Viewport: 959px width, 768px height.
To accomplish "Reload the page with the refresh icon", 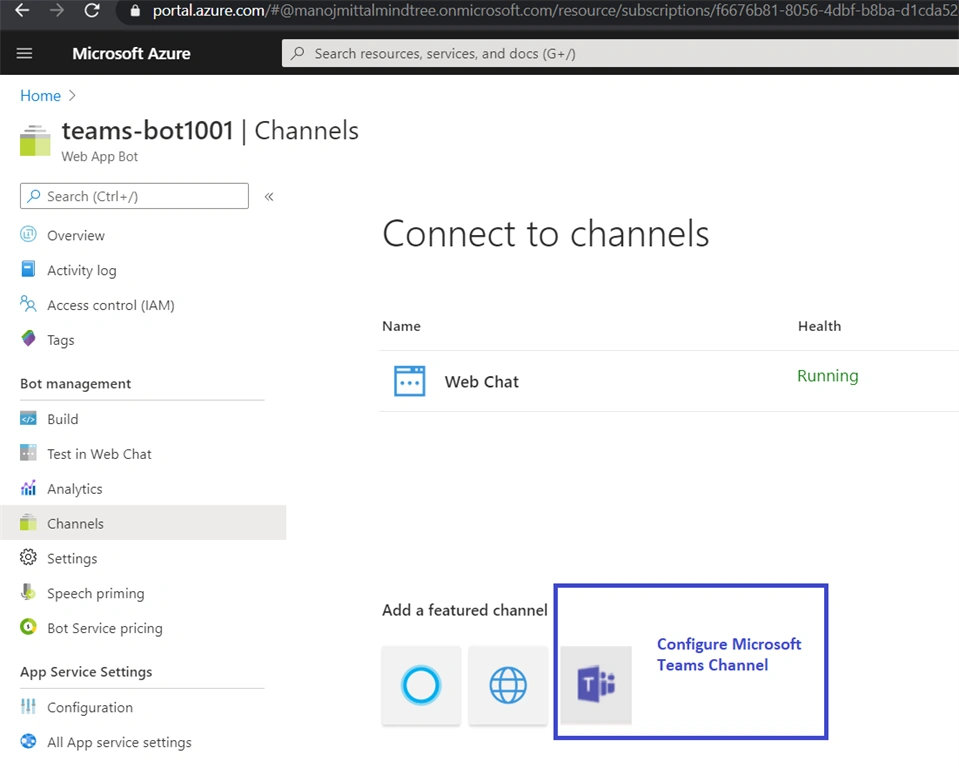I will 92,10.
